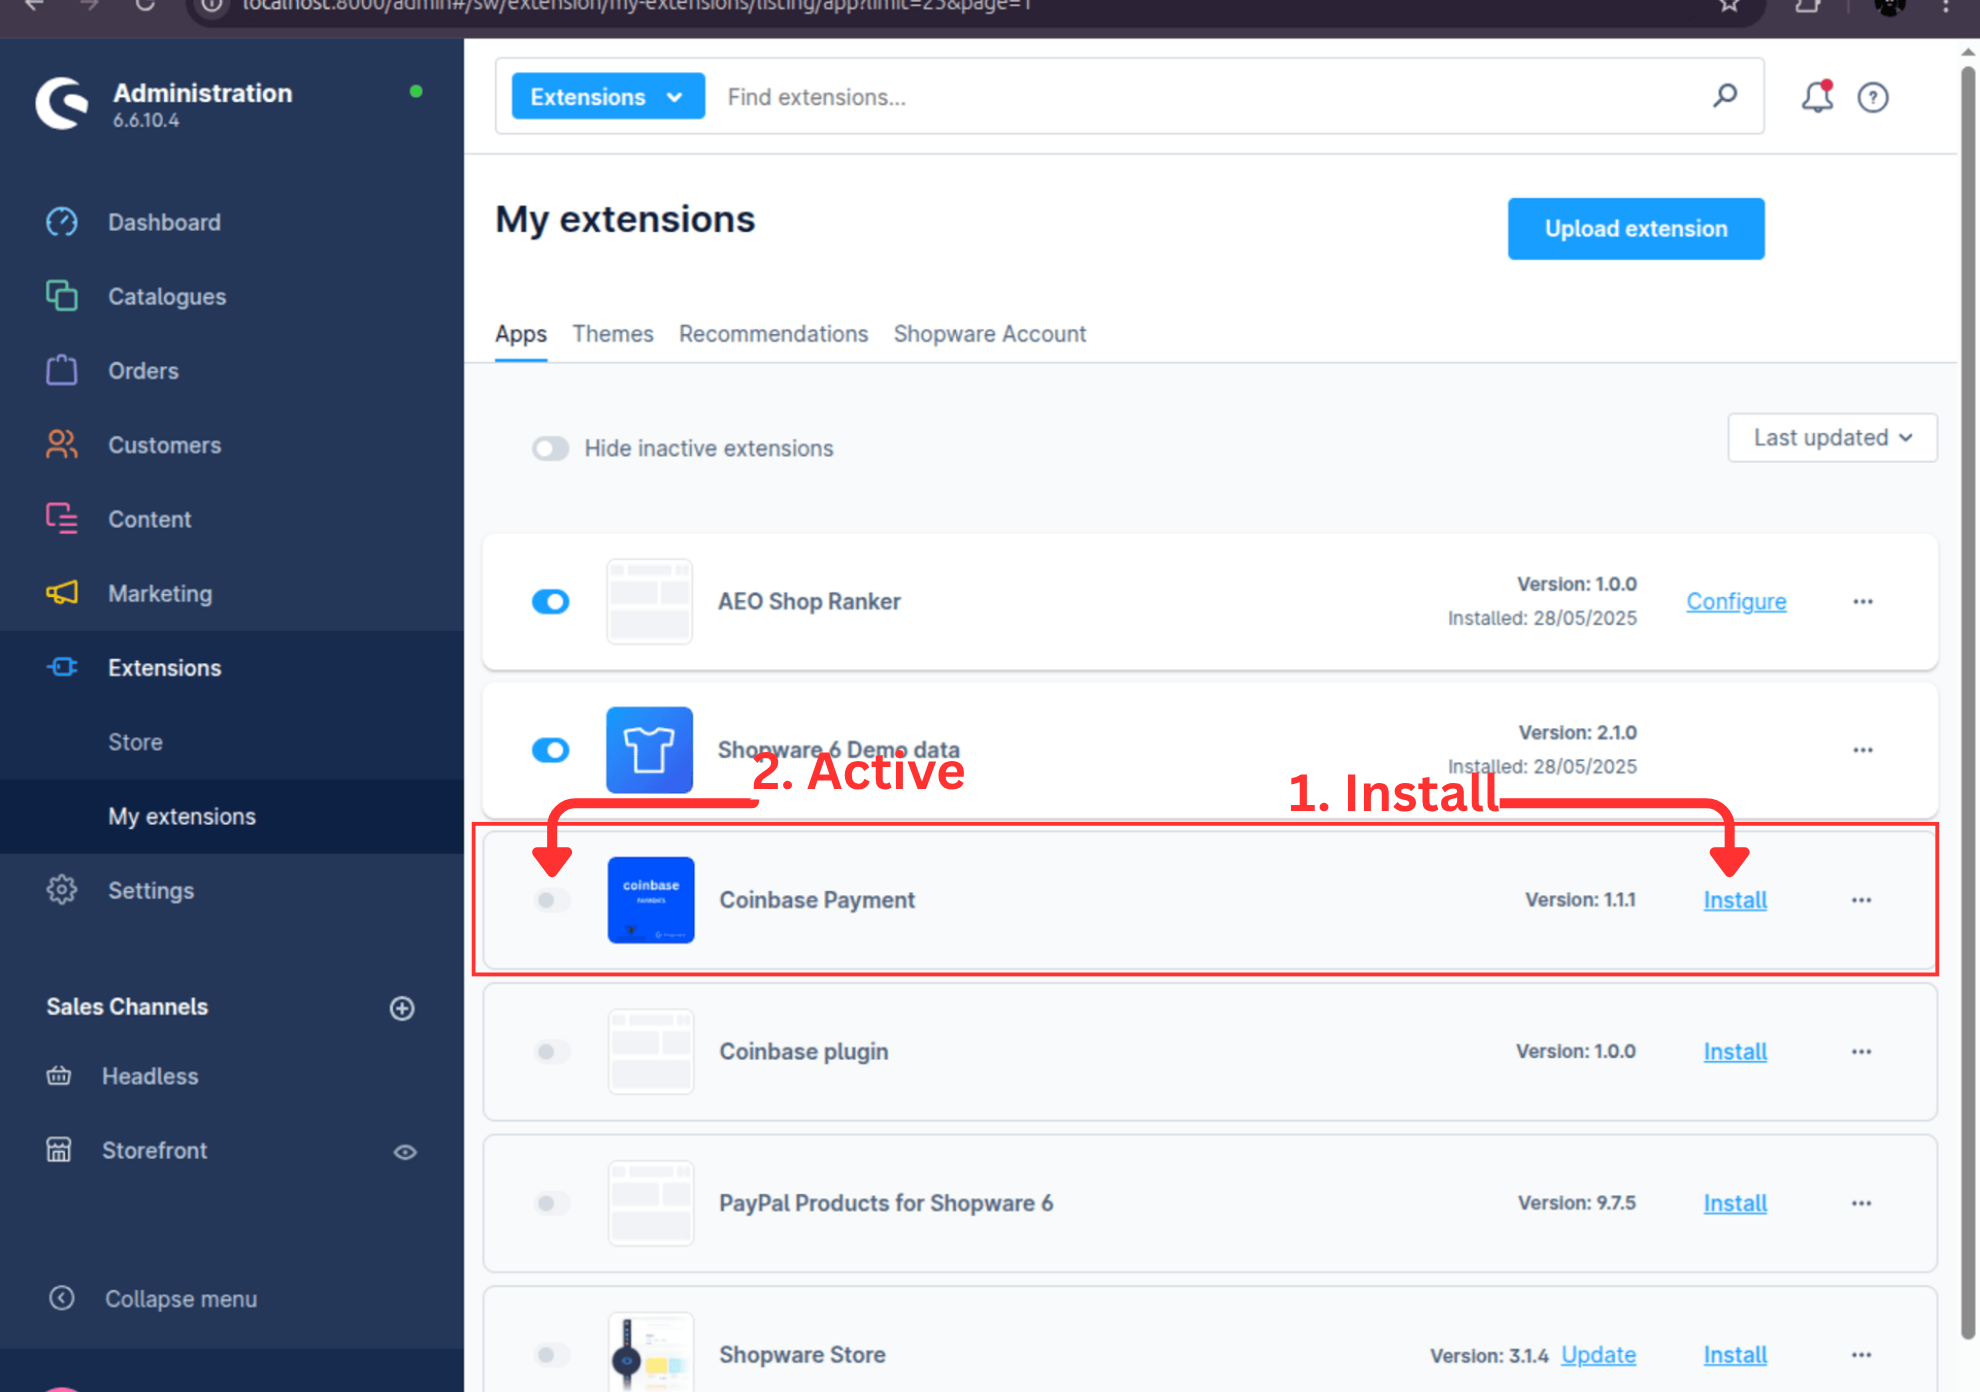Image resolution: width=1980 pixels, height=1392 pixels.
Task: Activate PayPal Products for Shopware 6 toggle
Action: point(552,1203)
